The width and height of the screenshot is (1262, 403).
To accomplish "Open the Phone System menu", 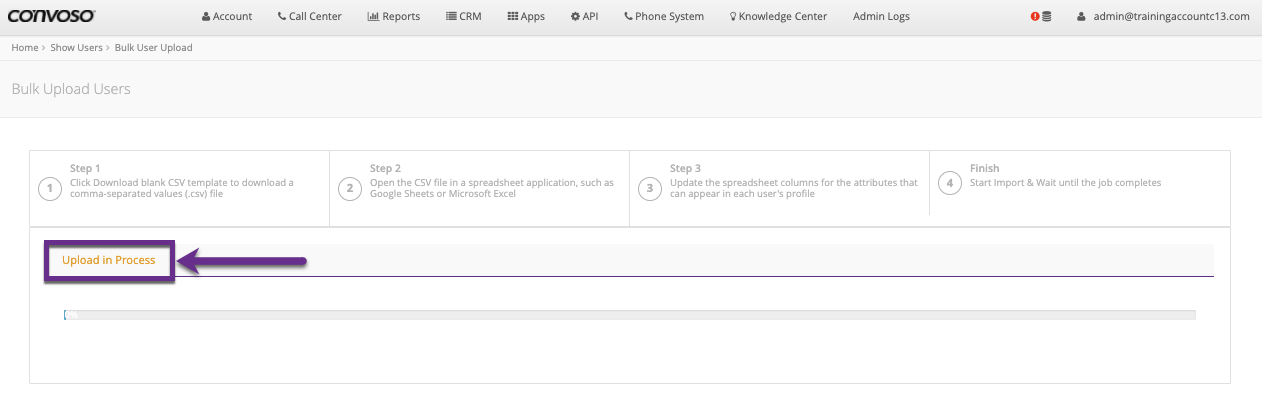I will pyautogui.click(x=663, y=17).
